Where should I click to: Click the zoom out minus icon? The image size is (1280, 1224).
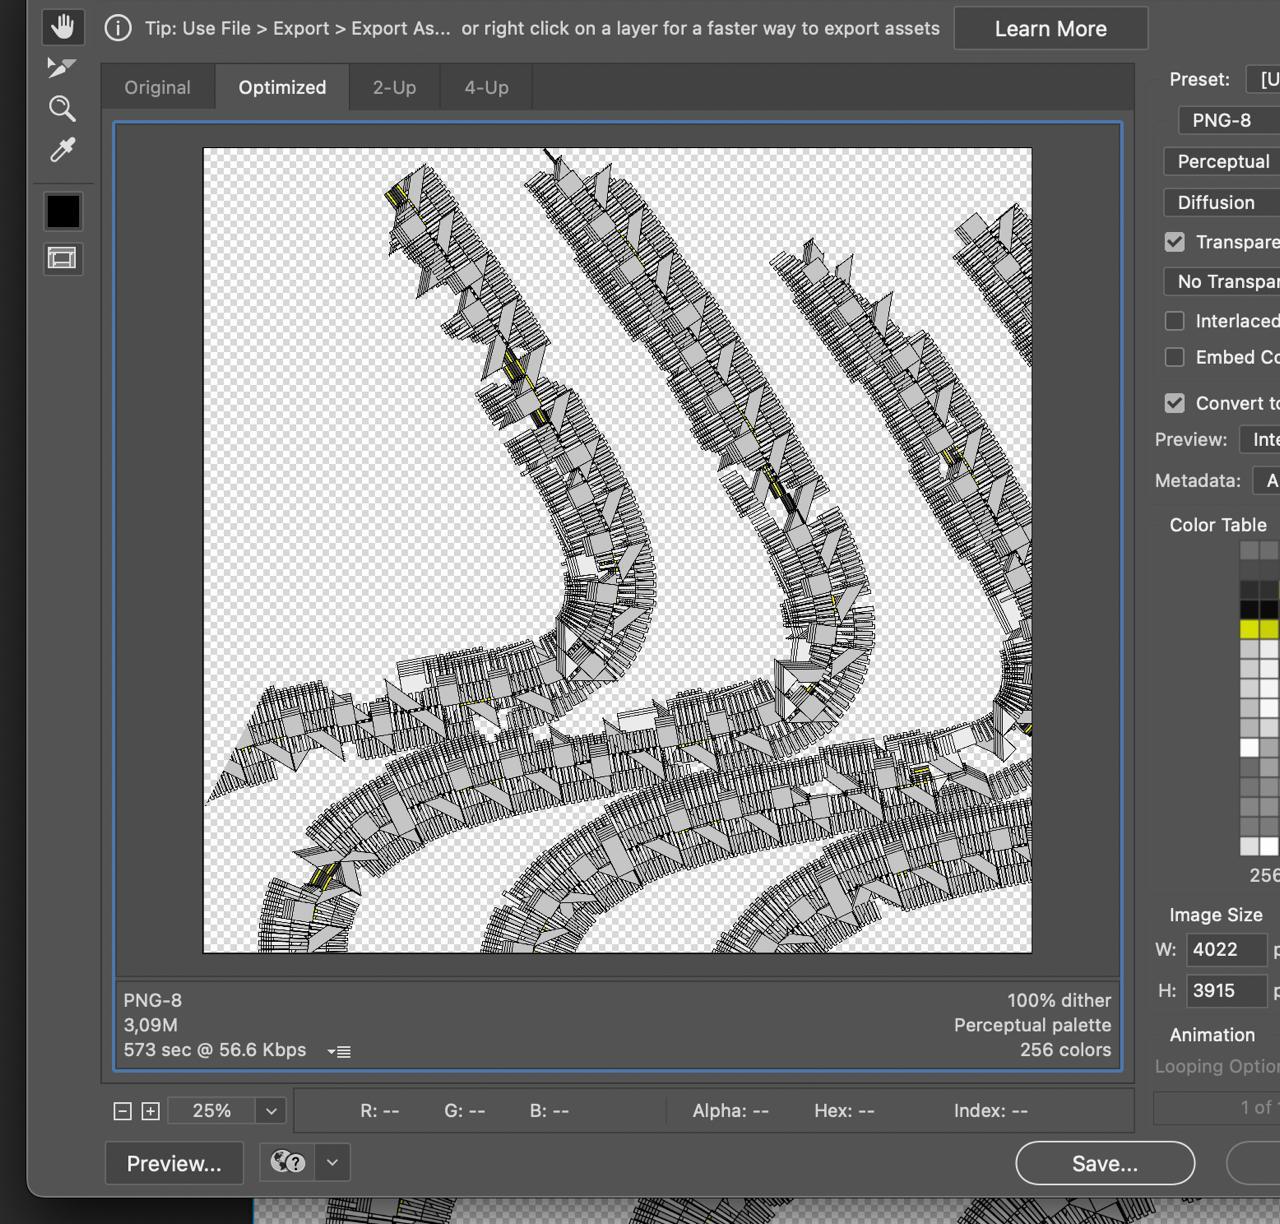(x=123, y=1111)
